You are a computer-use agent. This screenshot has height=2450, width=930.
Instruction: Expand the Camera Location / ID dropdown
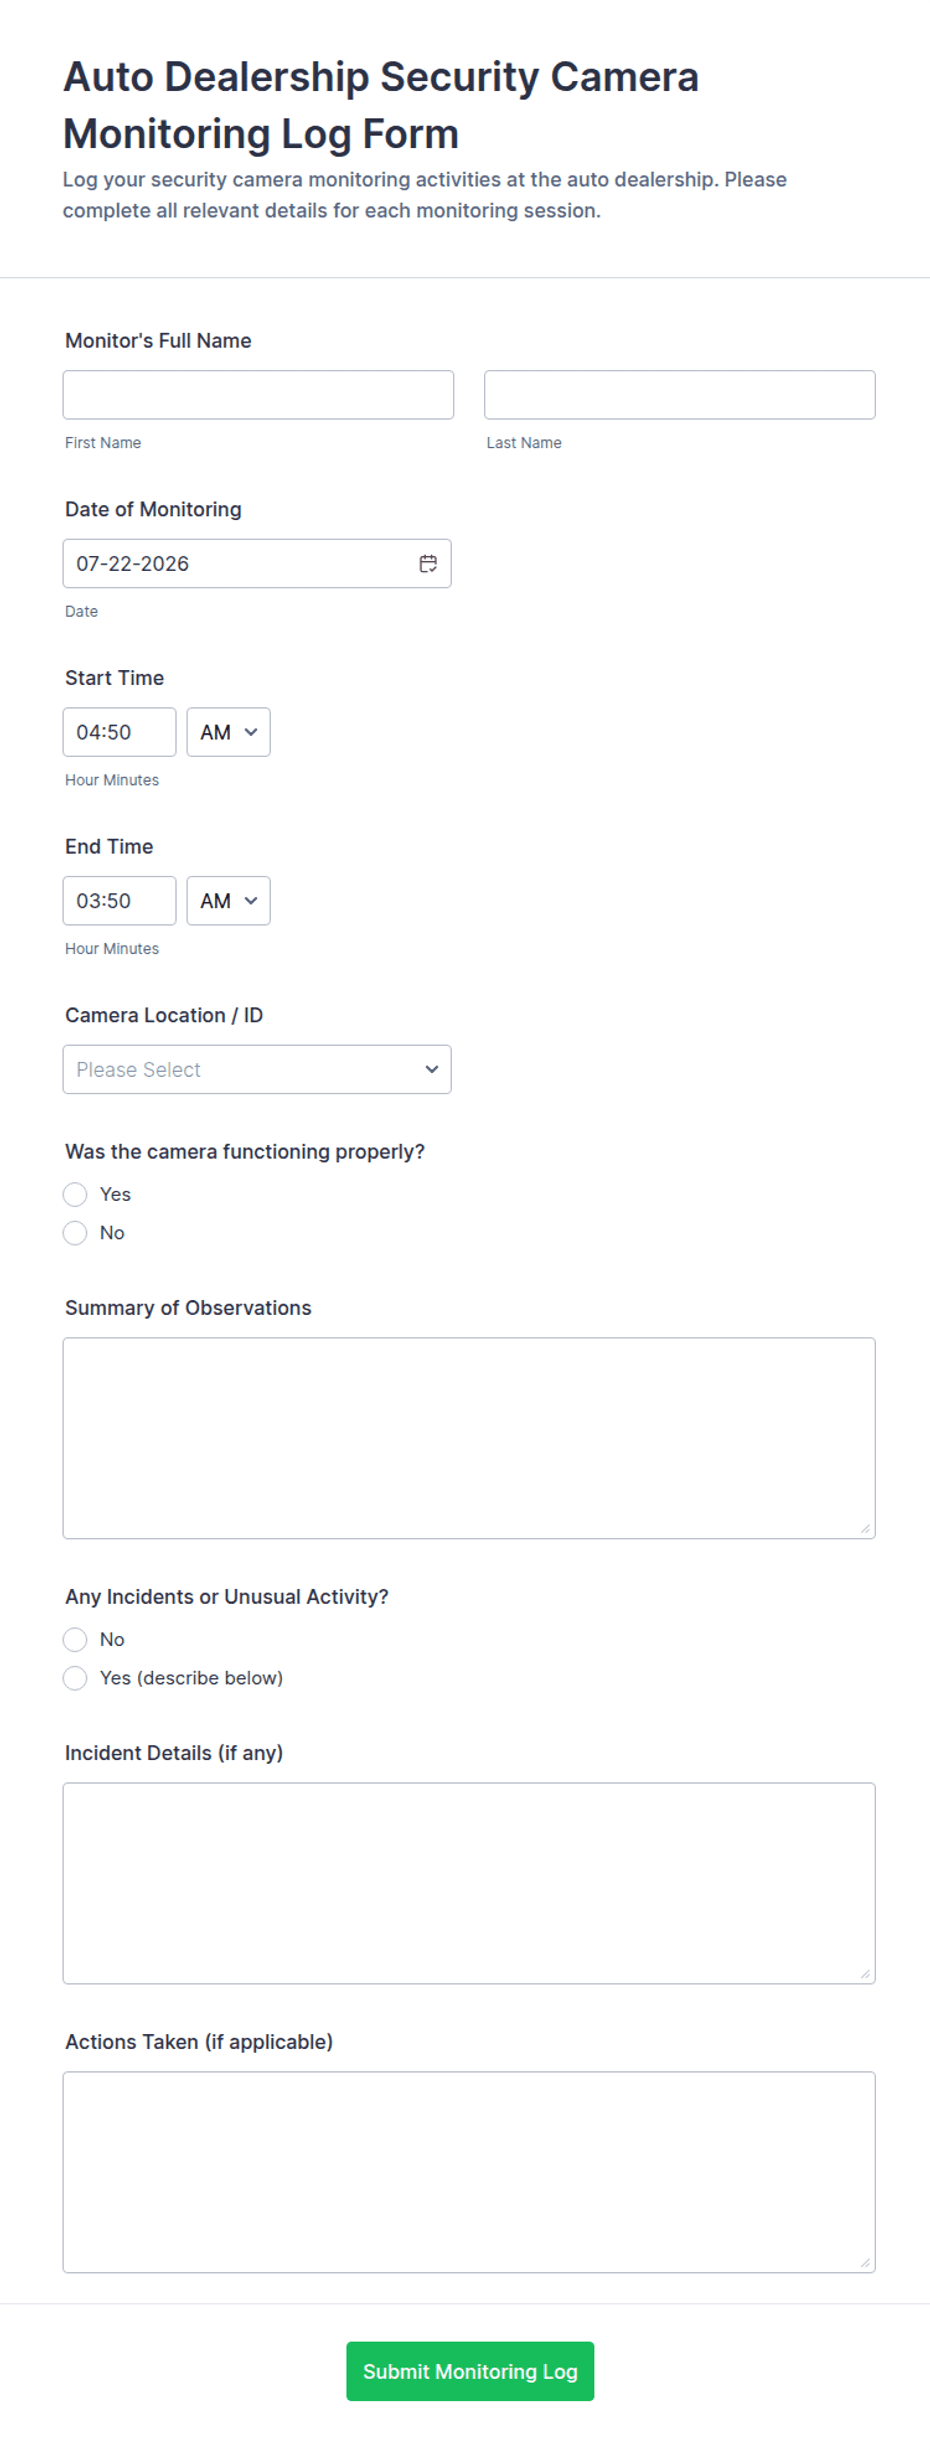click(x=257, y=1069)
